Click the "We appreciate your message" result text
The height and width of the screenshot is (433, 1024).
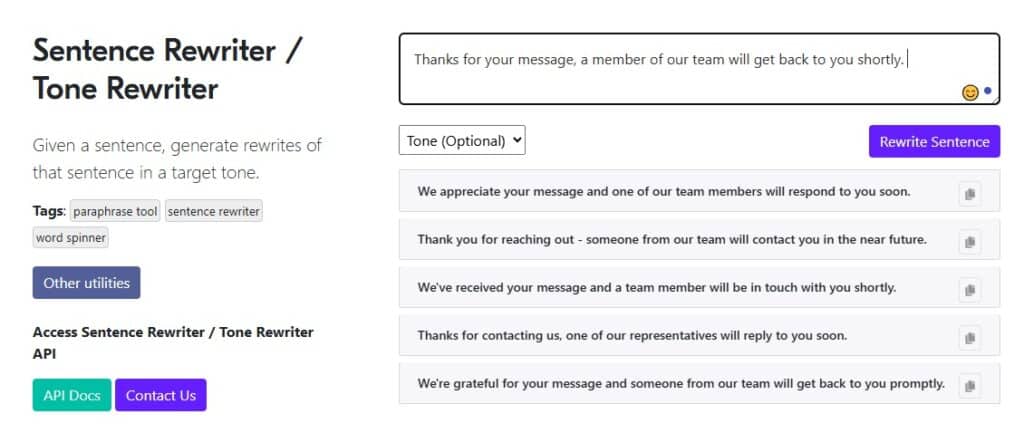tap(663, 191)
